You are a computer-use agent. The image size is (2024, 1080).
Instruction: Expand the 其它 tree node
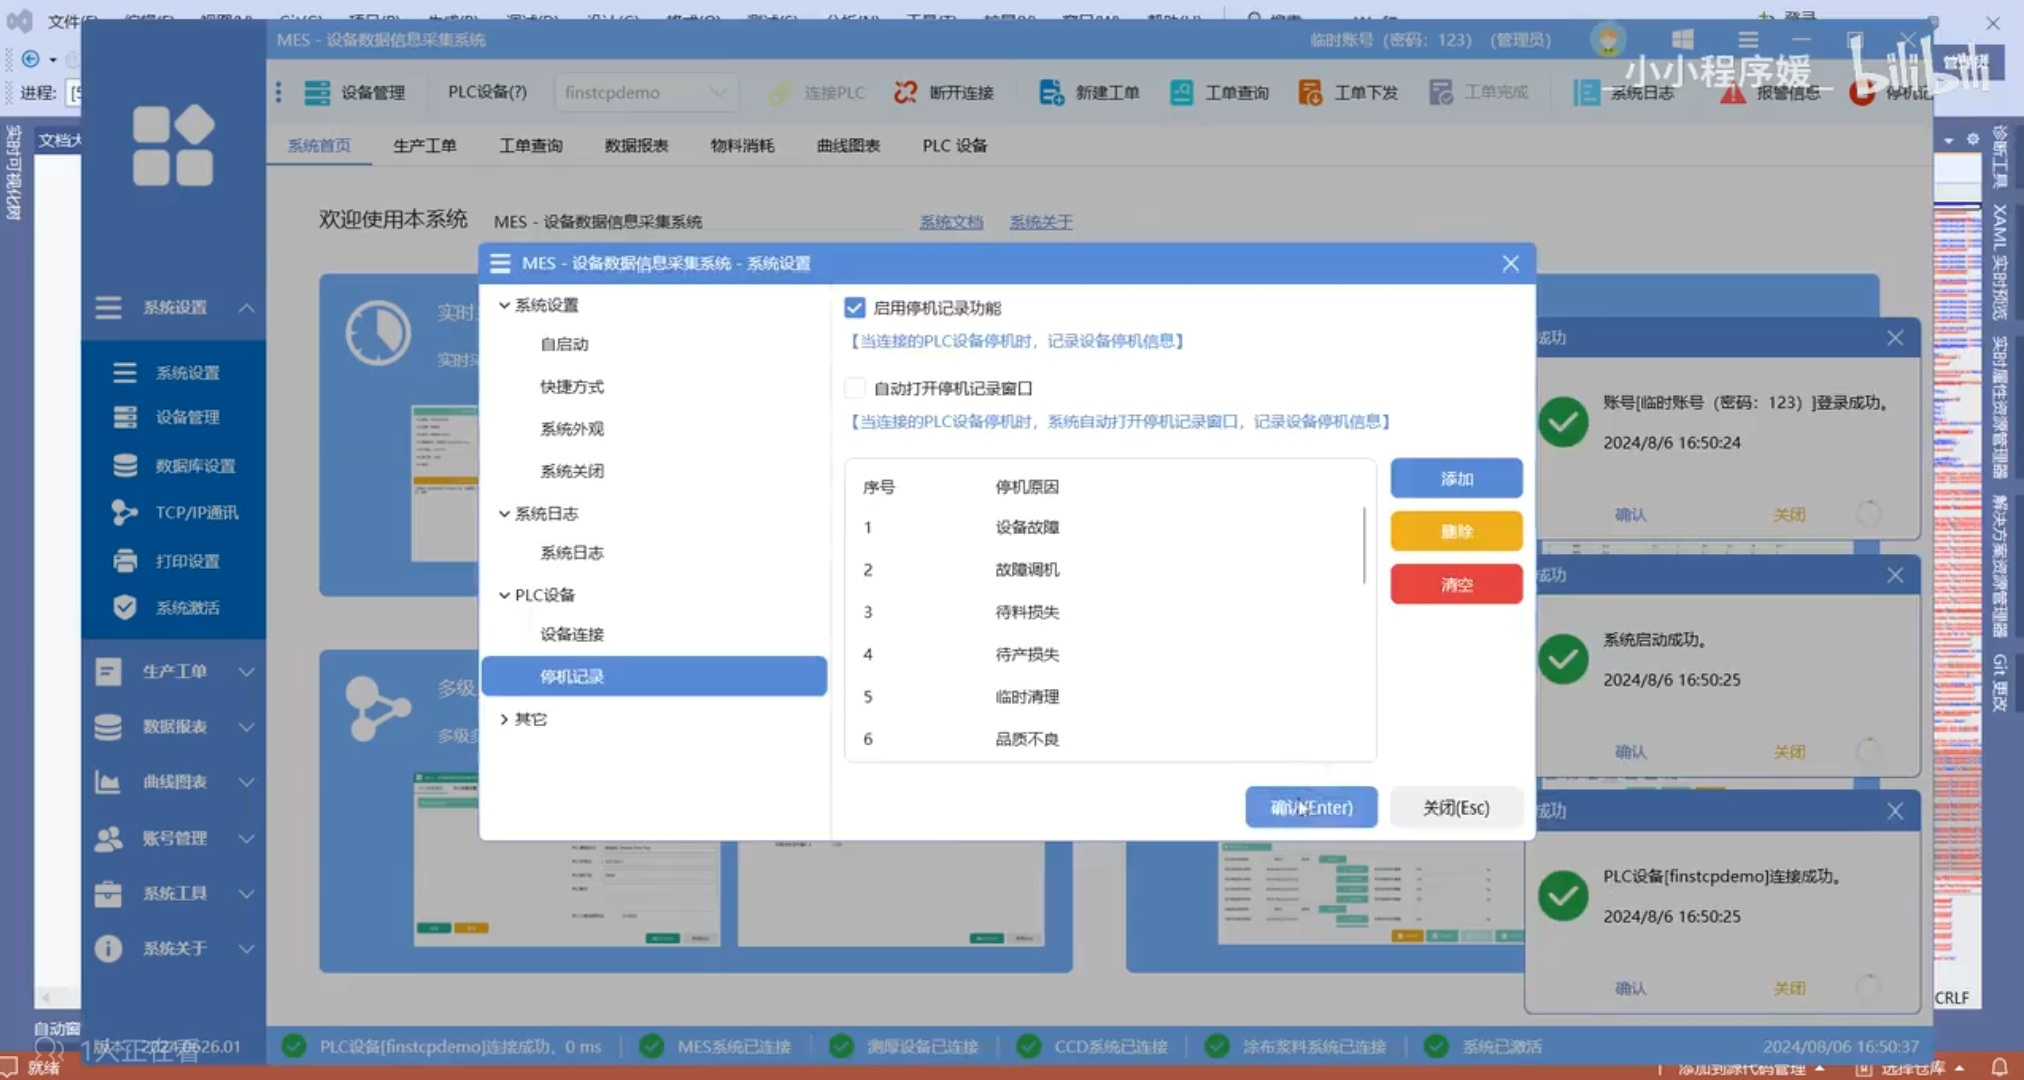pyautogui.click(x=504, y=719)
